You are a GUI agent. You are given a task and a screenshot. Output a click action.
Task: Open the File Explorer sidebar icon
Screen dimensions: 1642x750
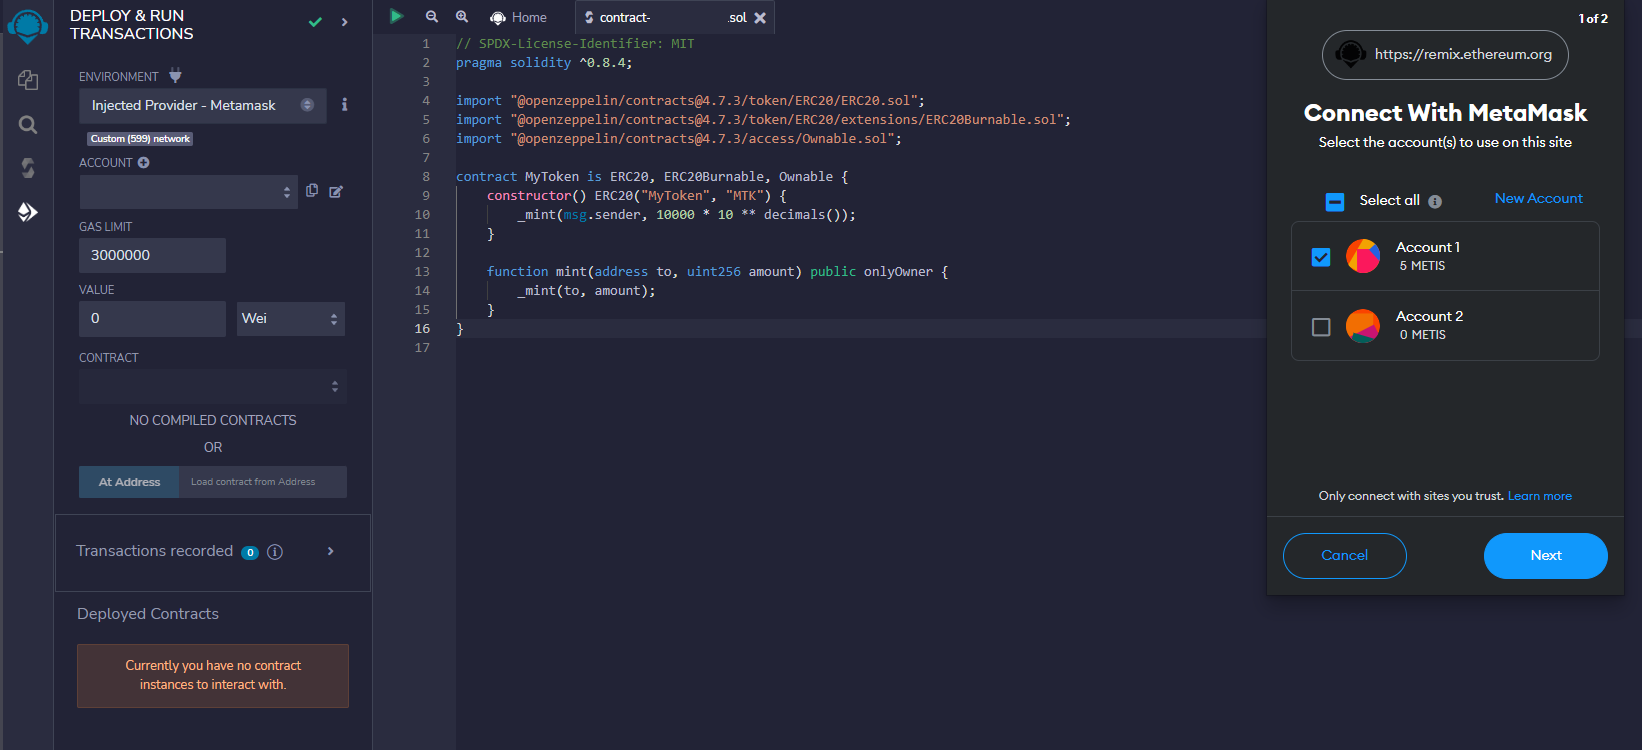[x=28, y=80]
